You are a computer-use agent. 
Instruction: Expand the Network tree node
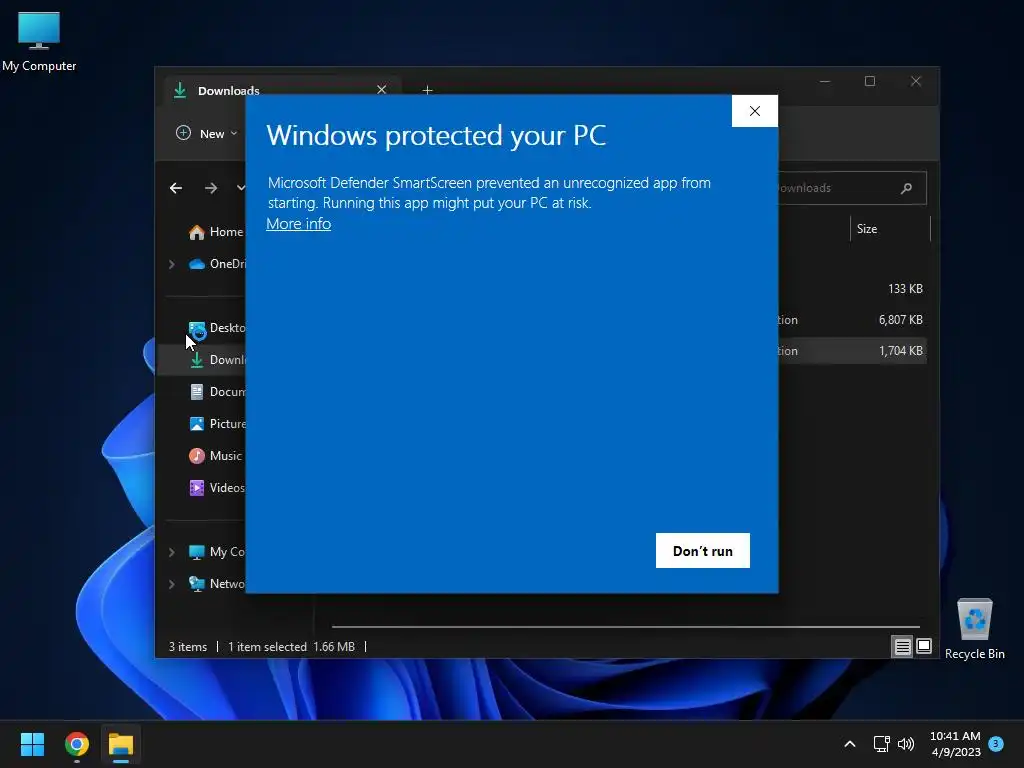pyautogui.click(x=172, y=584)
